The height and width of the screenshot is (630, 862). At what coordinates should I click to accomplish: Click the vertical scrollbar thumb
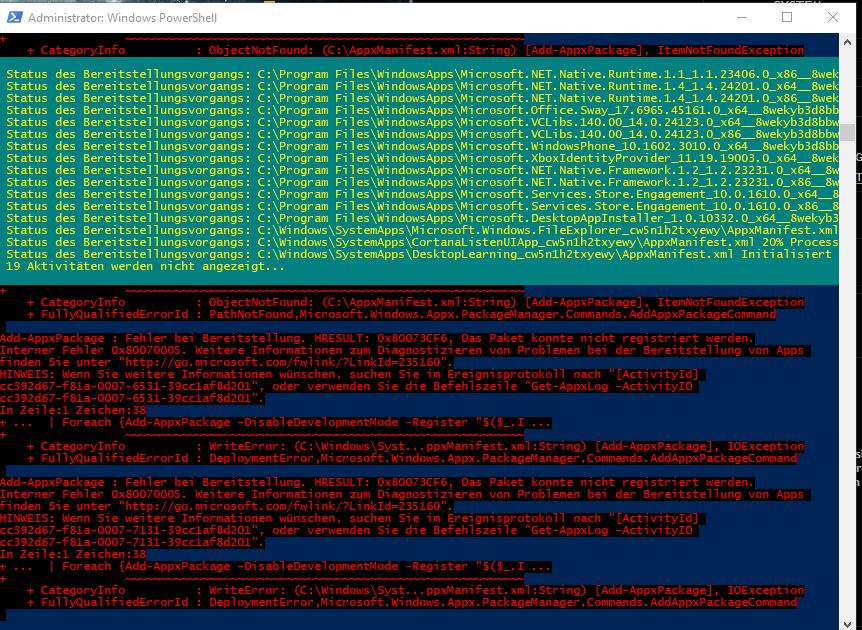847,132
